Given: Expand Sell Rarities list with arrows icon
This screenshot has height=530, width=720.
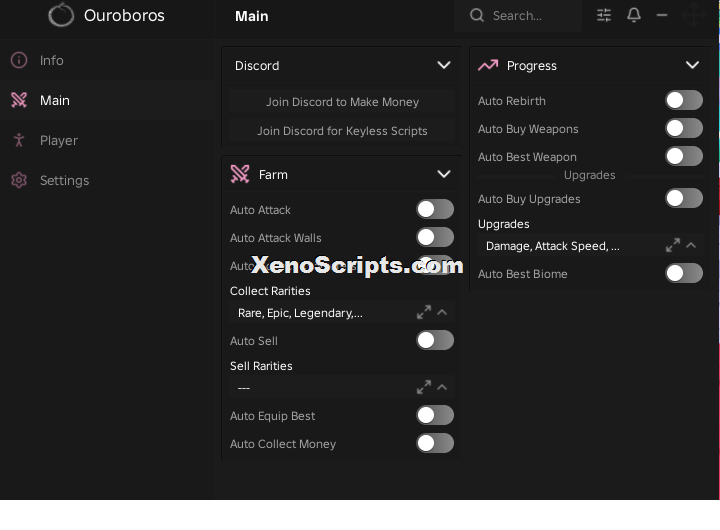Looking at the screenshot, I should (424, 387).
